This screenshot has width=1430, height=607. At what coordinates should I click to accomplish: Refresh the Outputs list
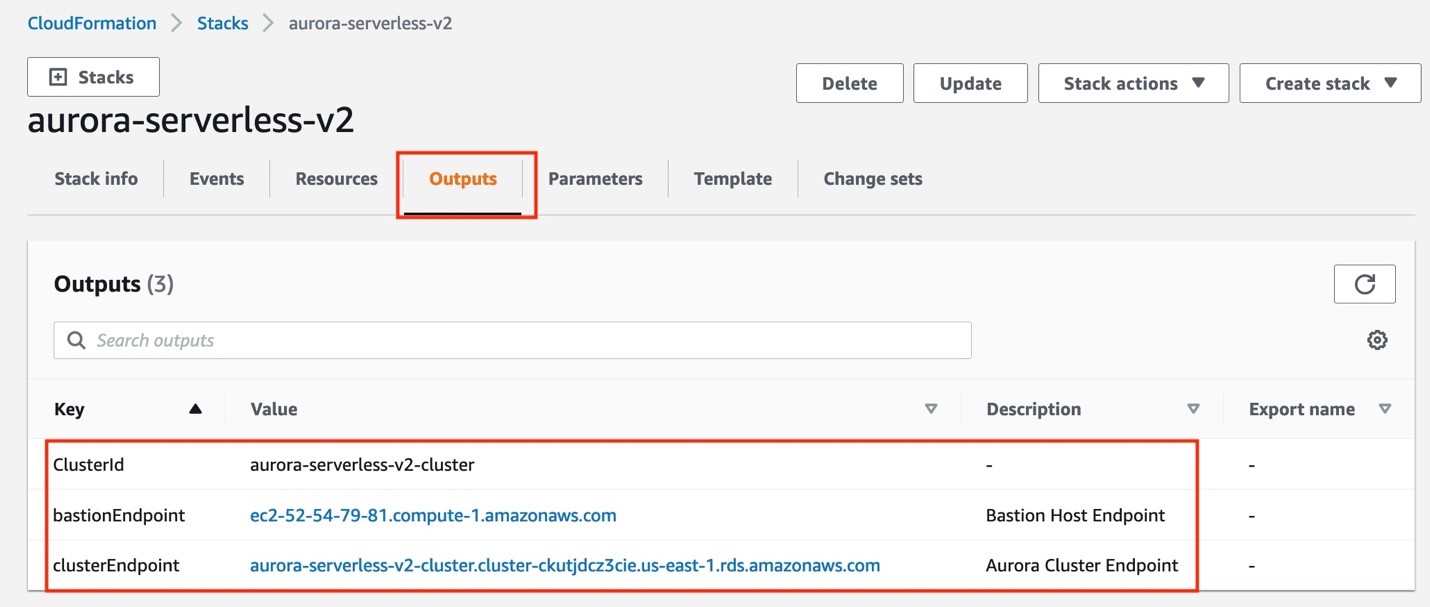click(x=1364, y=284)
